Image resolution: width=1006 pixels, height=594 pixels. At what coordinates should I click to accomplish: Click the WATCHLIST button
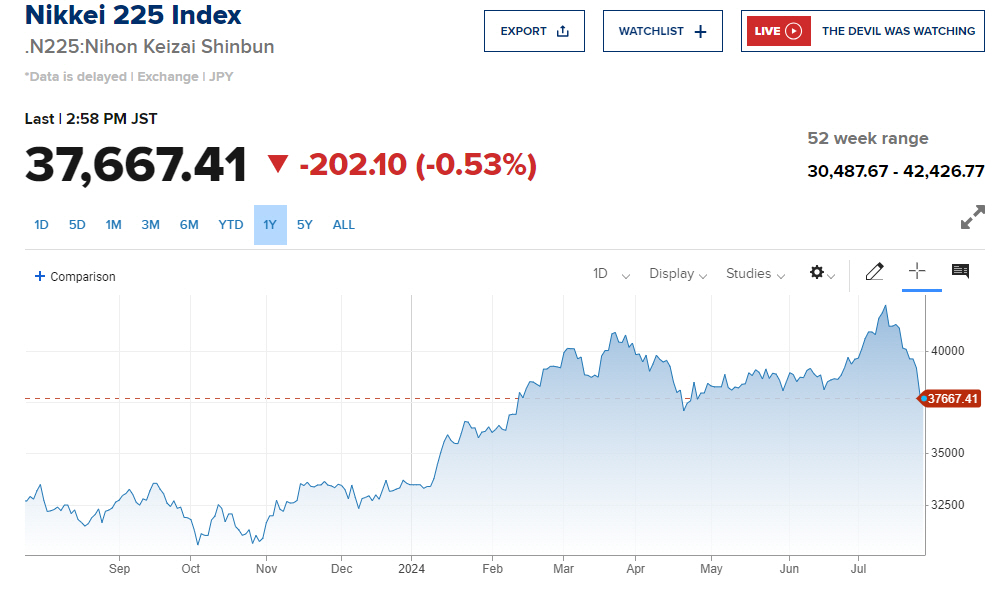coord(662,31)
